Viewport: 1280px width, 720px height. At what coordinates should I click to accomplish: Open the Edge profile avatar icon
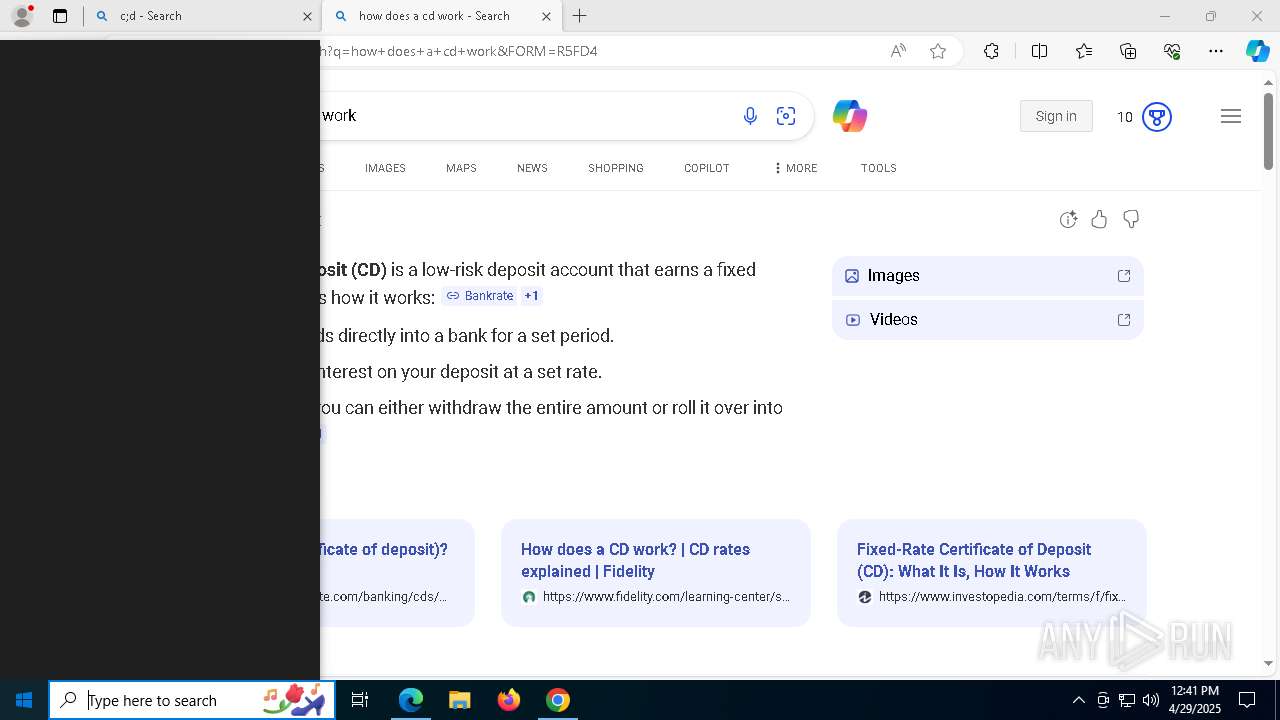[21, 16]
